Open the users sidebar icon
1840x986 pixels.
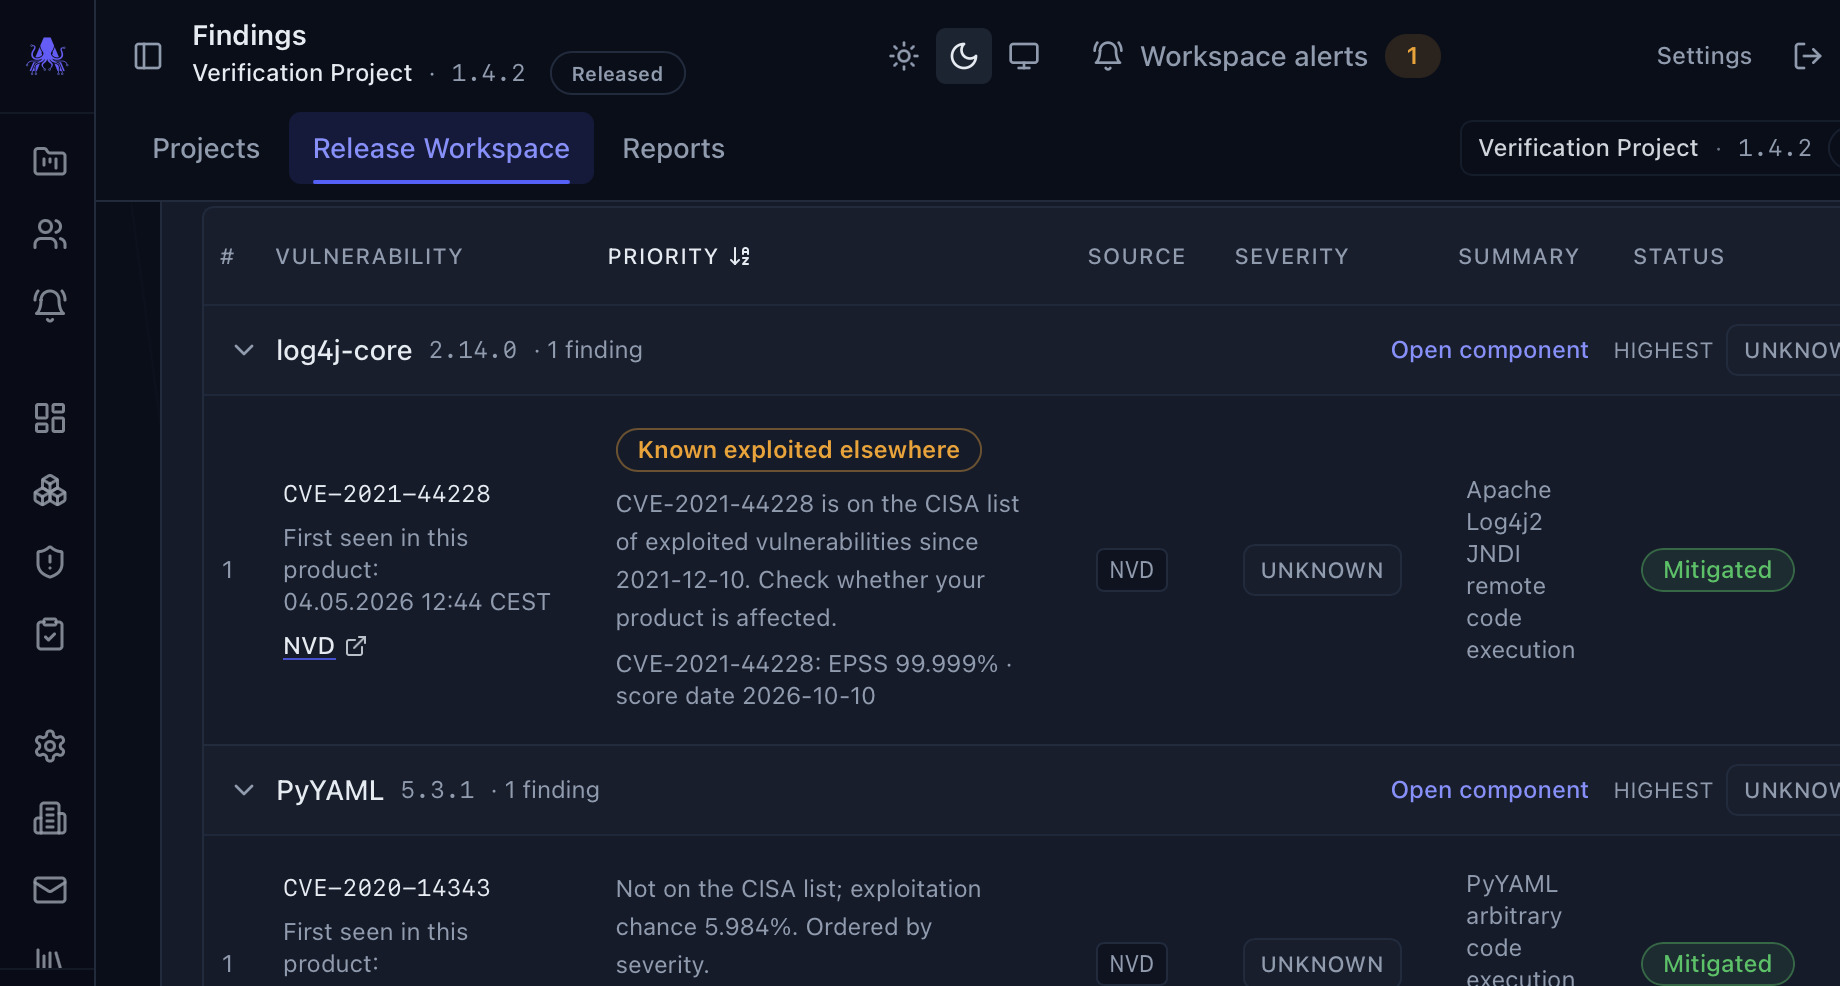(x=50, y=234)
